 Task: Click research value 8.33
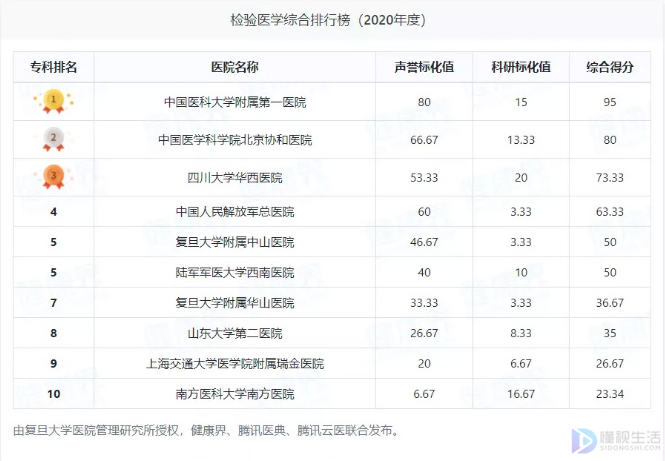click(x=521, y=333)
